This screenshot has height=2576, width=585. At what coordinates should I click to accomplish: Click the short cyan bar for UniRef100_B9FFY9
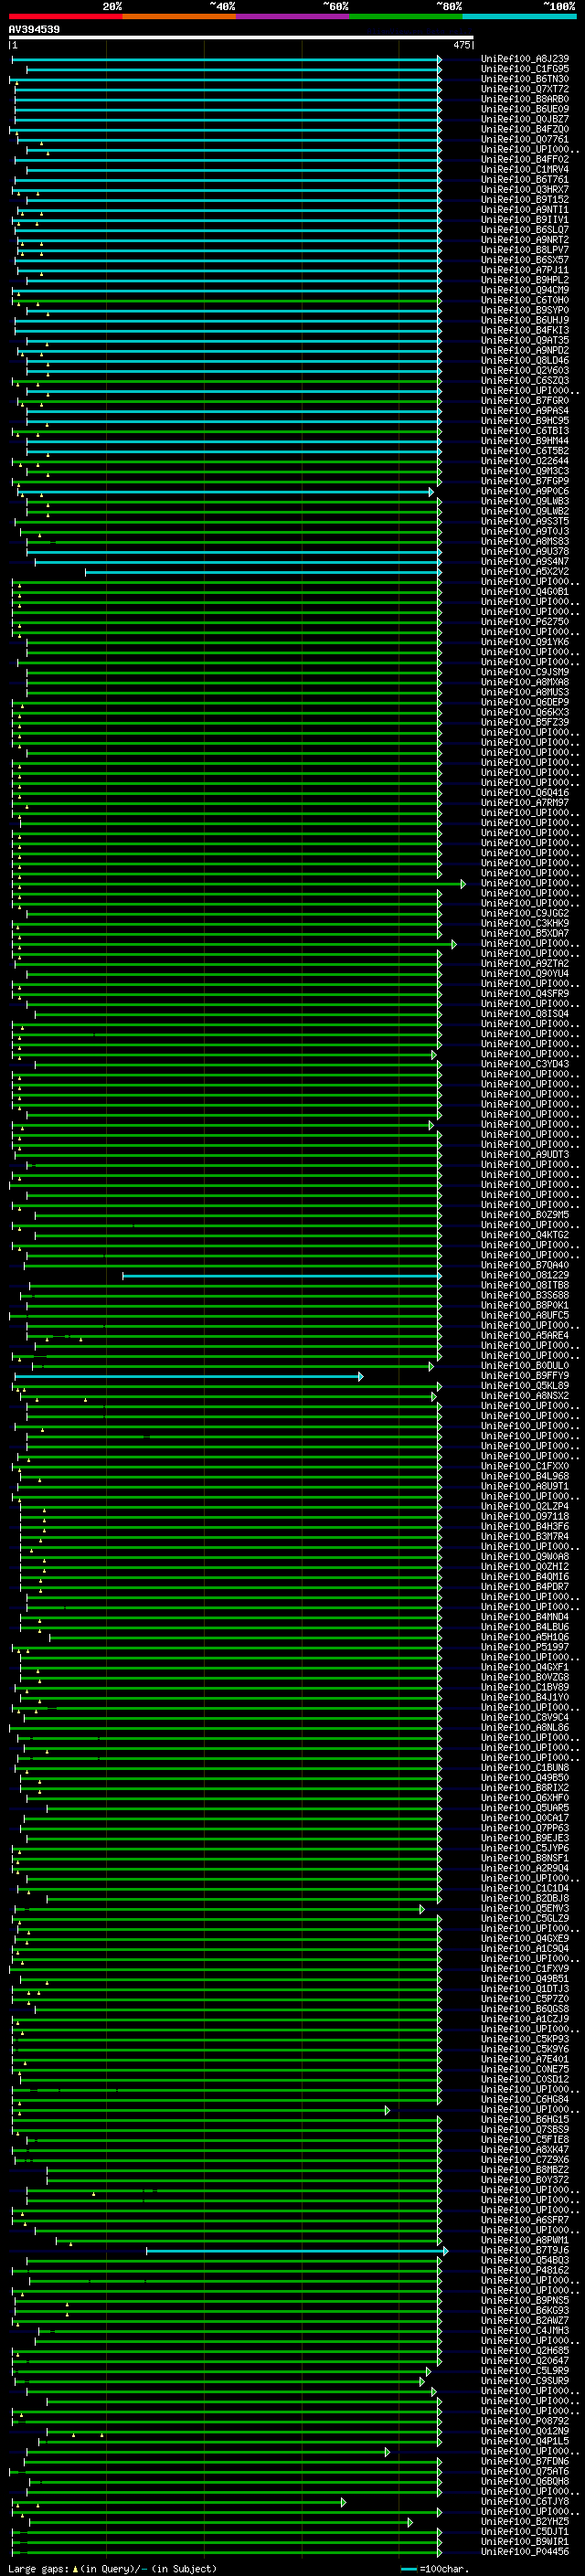(188, 1376)
